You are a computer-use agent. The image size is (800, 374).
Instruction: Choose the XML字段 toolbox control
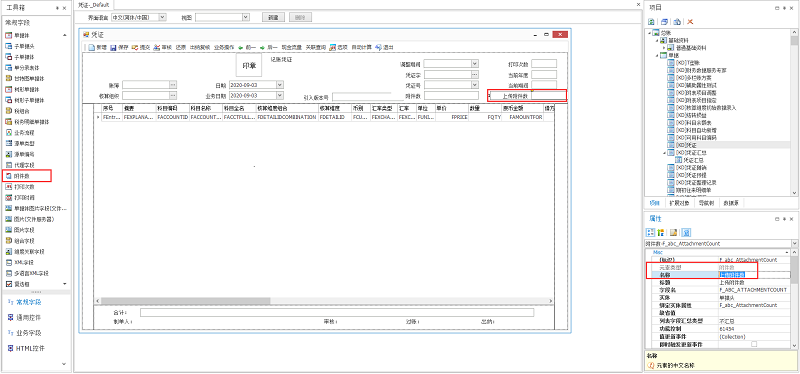click(19, 262)
